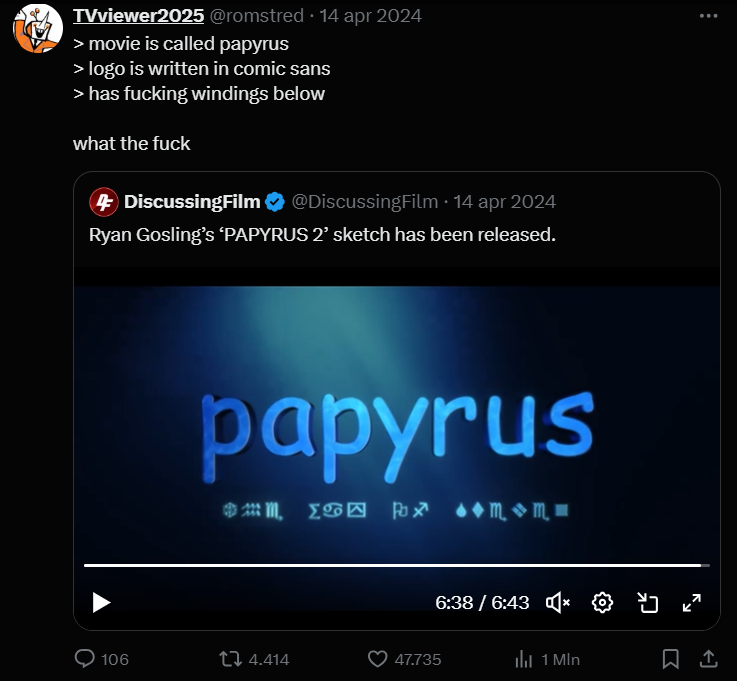Viewport: 737px width, 681px height.
Task: Unmute the video audio
Action: tap(558, 603)
